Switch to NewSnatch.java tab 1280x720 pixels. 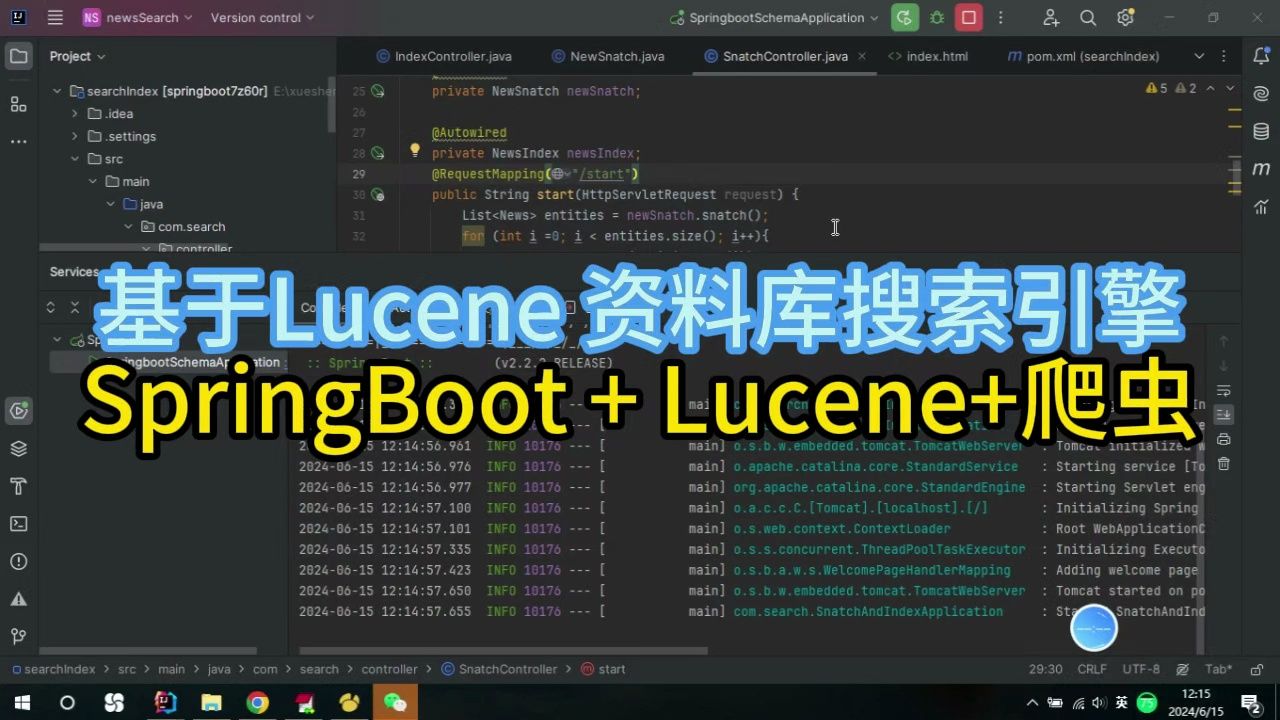click(607, 56)
